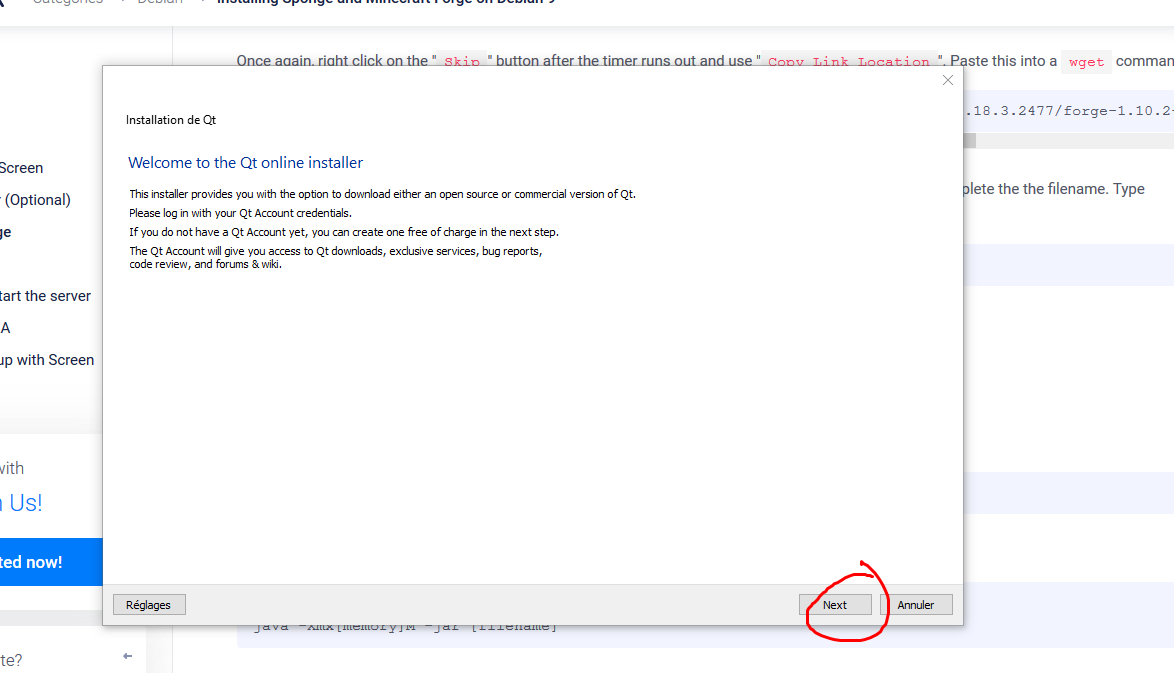Select the '(Optional)' sidebar section link

38,200
